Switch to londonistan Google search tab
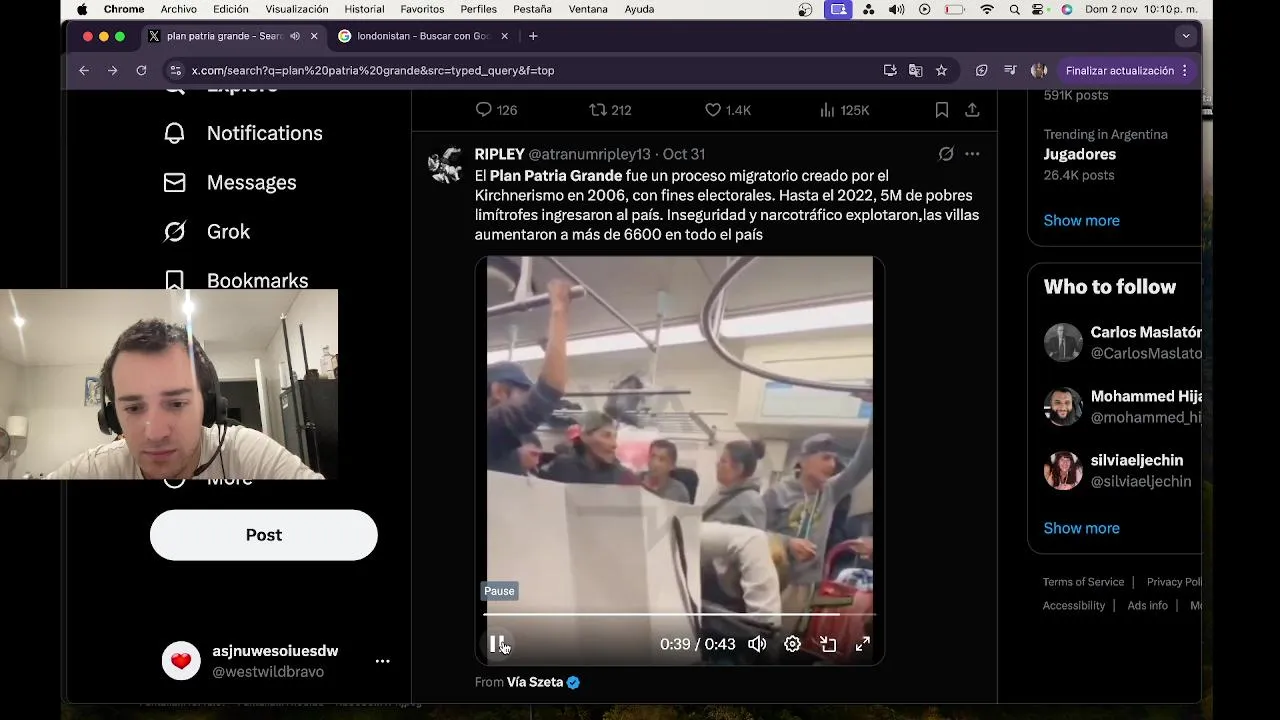 tap(425, 36)
